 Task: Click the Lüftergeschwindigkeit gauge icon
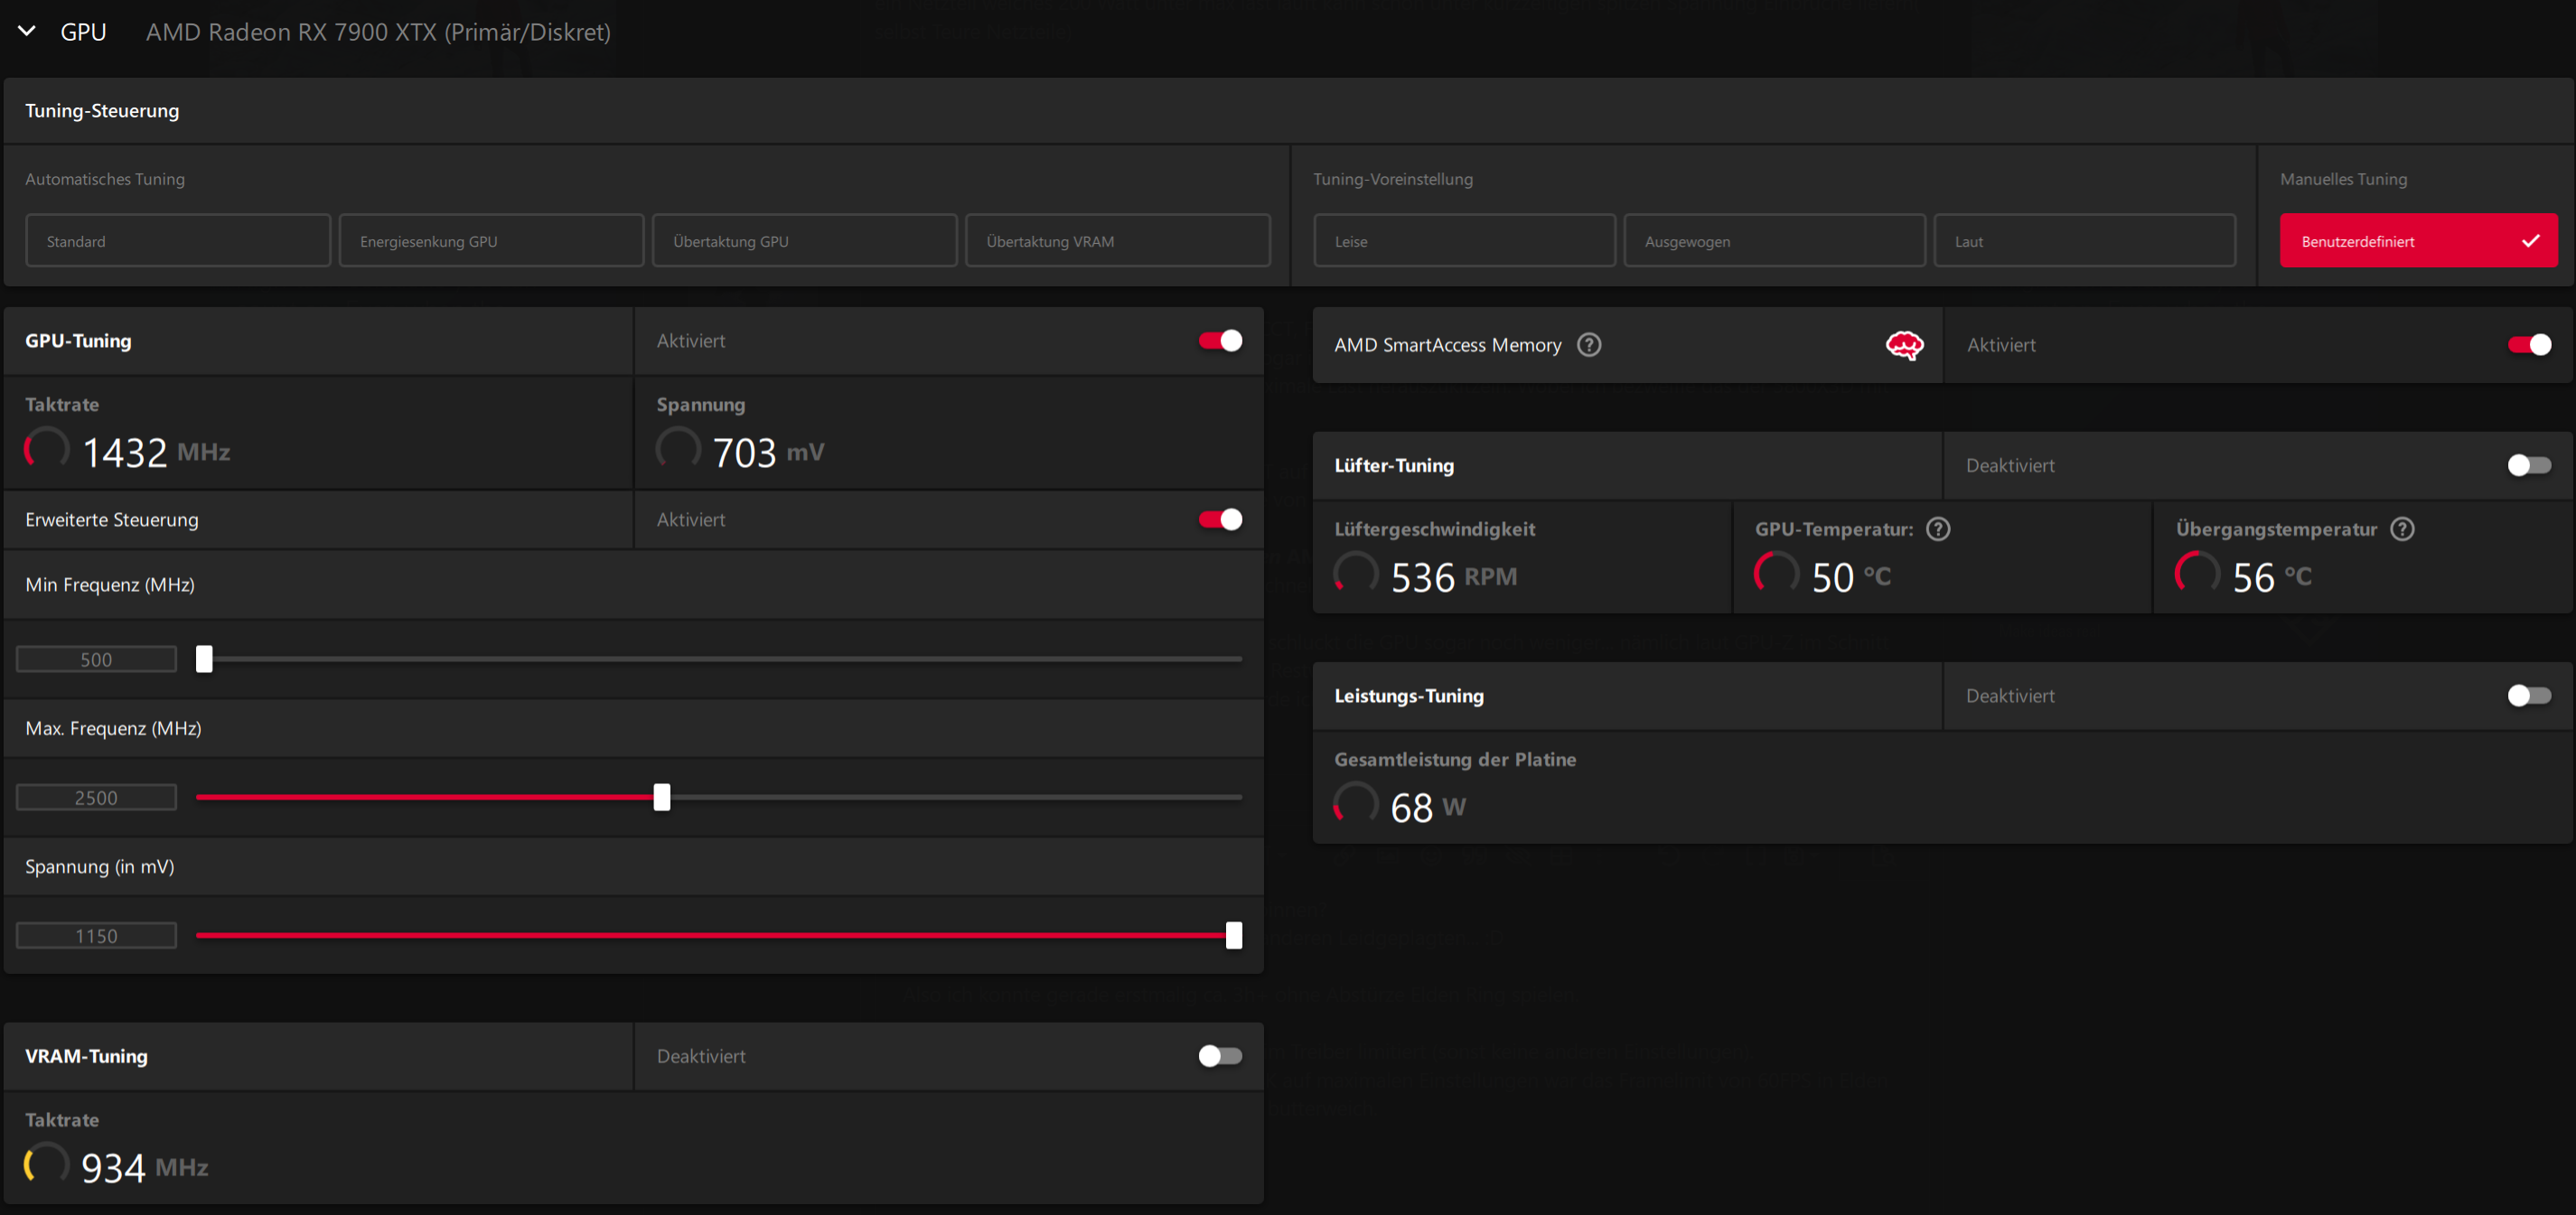click(1356, 574)
